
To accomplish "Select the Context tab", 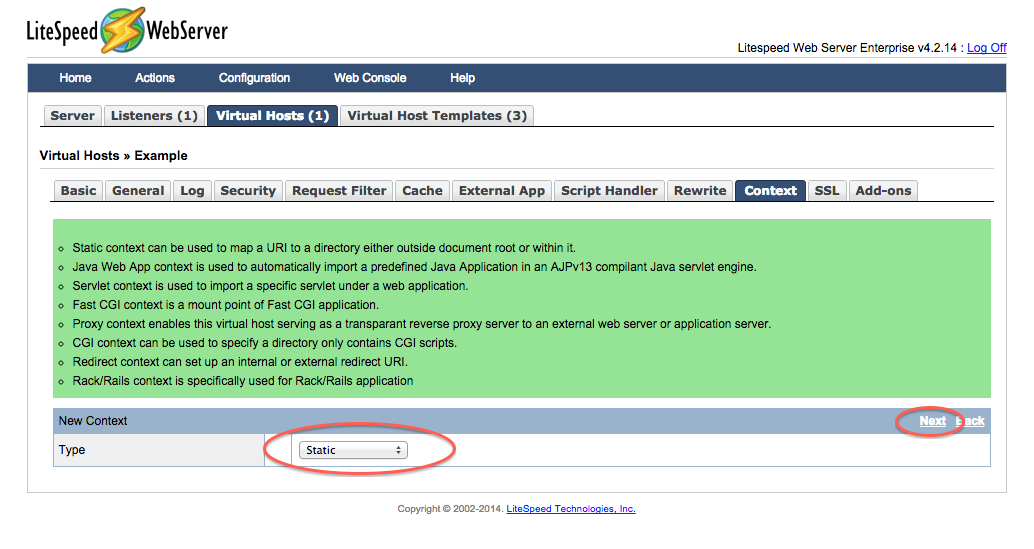I will pyautogui.click(x=770, y=190).
